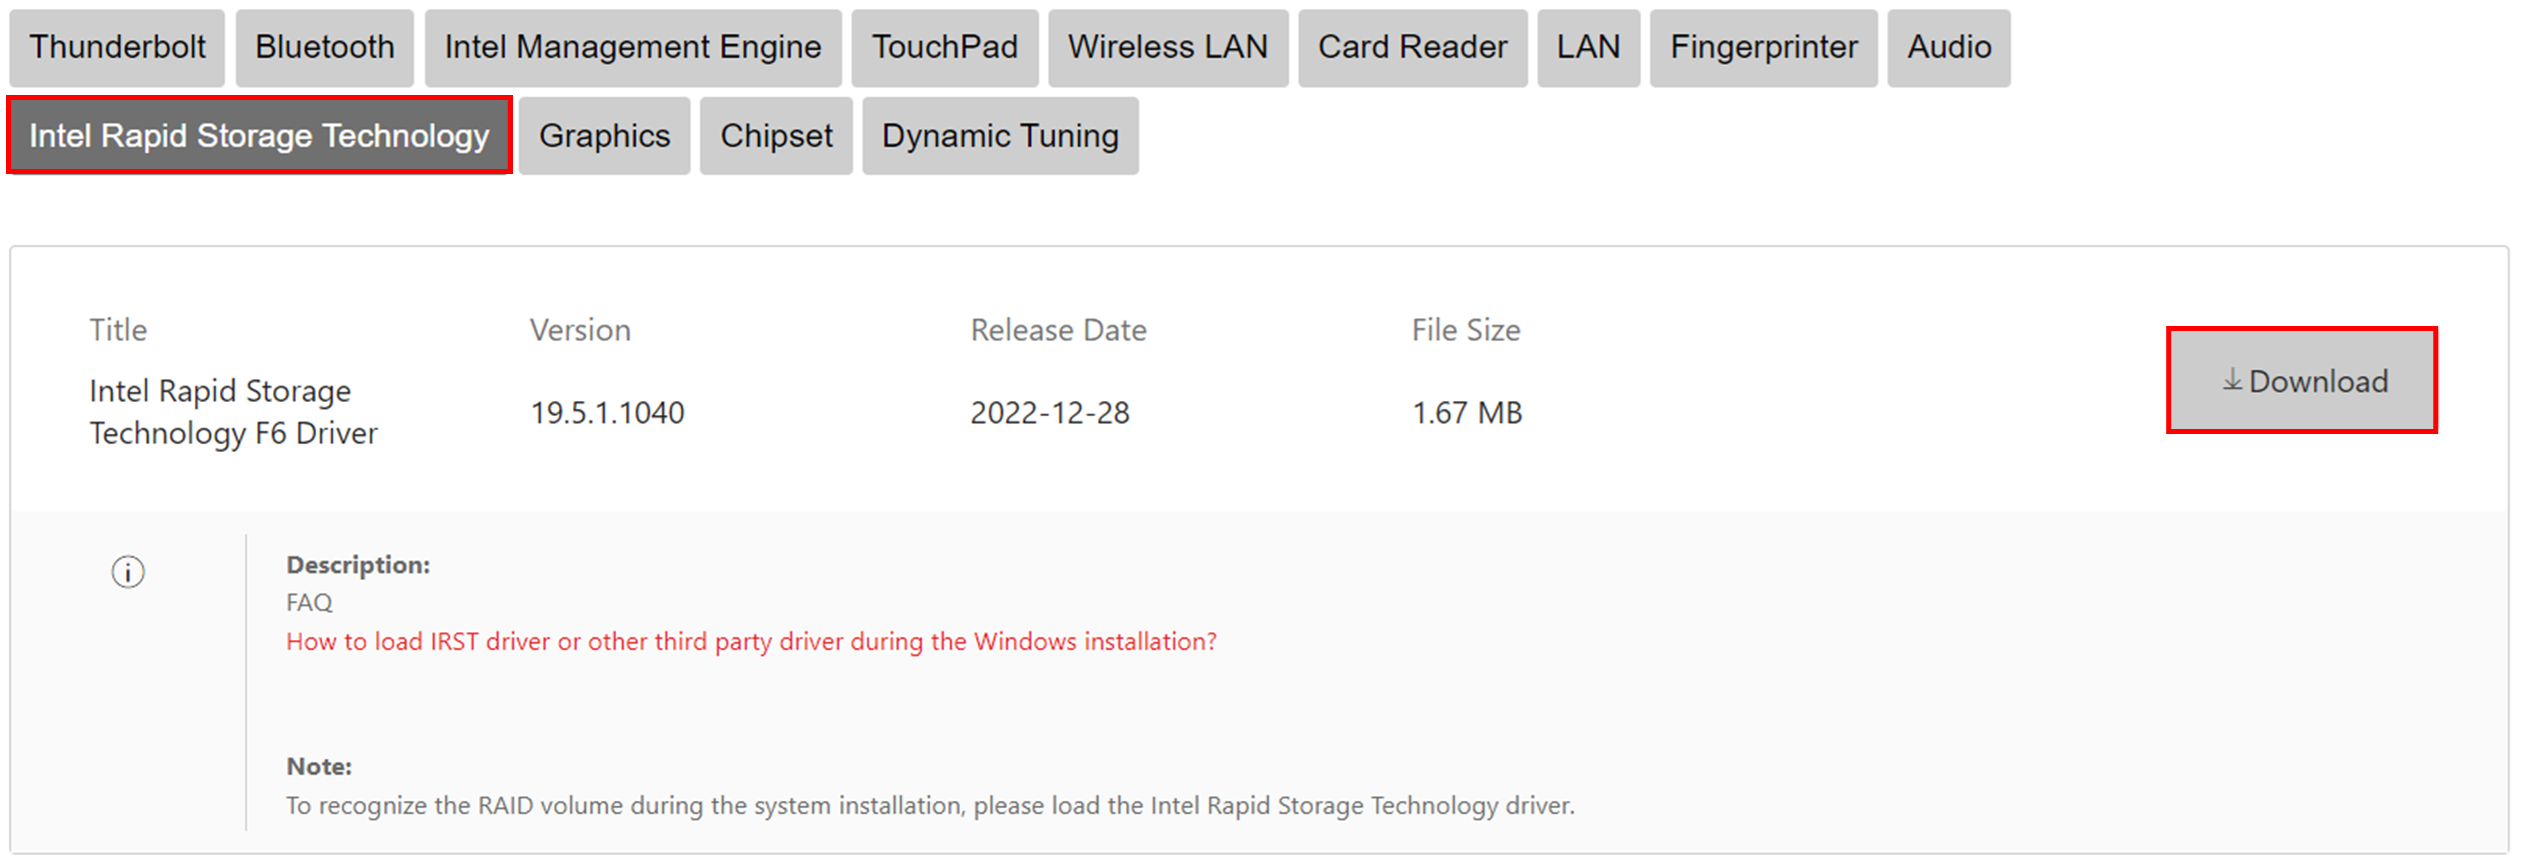Viewport: 2526px width, 867px height.
Task: Click the version number 19.5.1.1040
Action: (607, 413)
